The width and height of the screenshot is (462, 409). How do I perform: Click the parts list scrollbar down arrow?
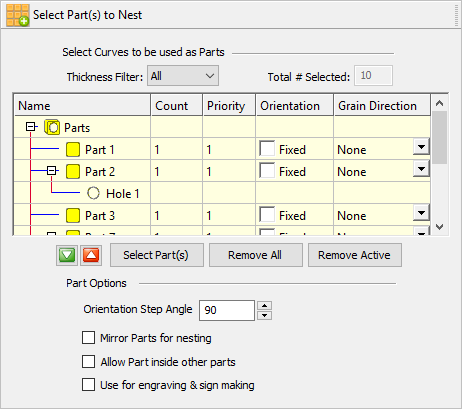tap(440, 227)
